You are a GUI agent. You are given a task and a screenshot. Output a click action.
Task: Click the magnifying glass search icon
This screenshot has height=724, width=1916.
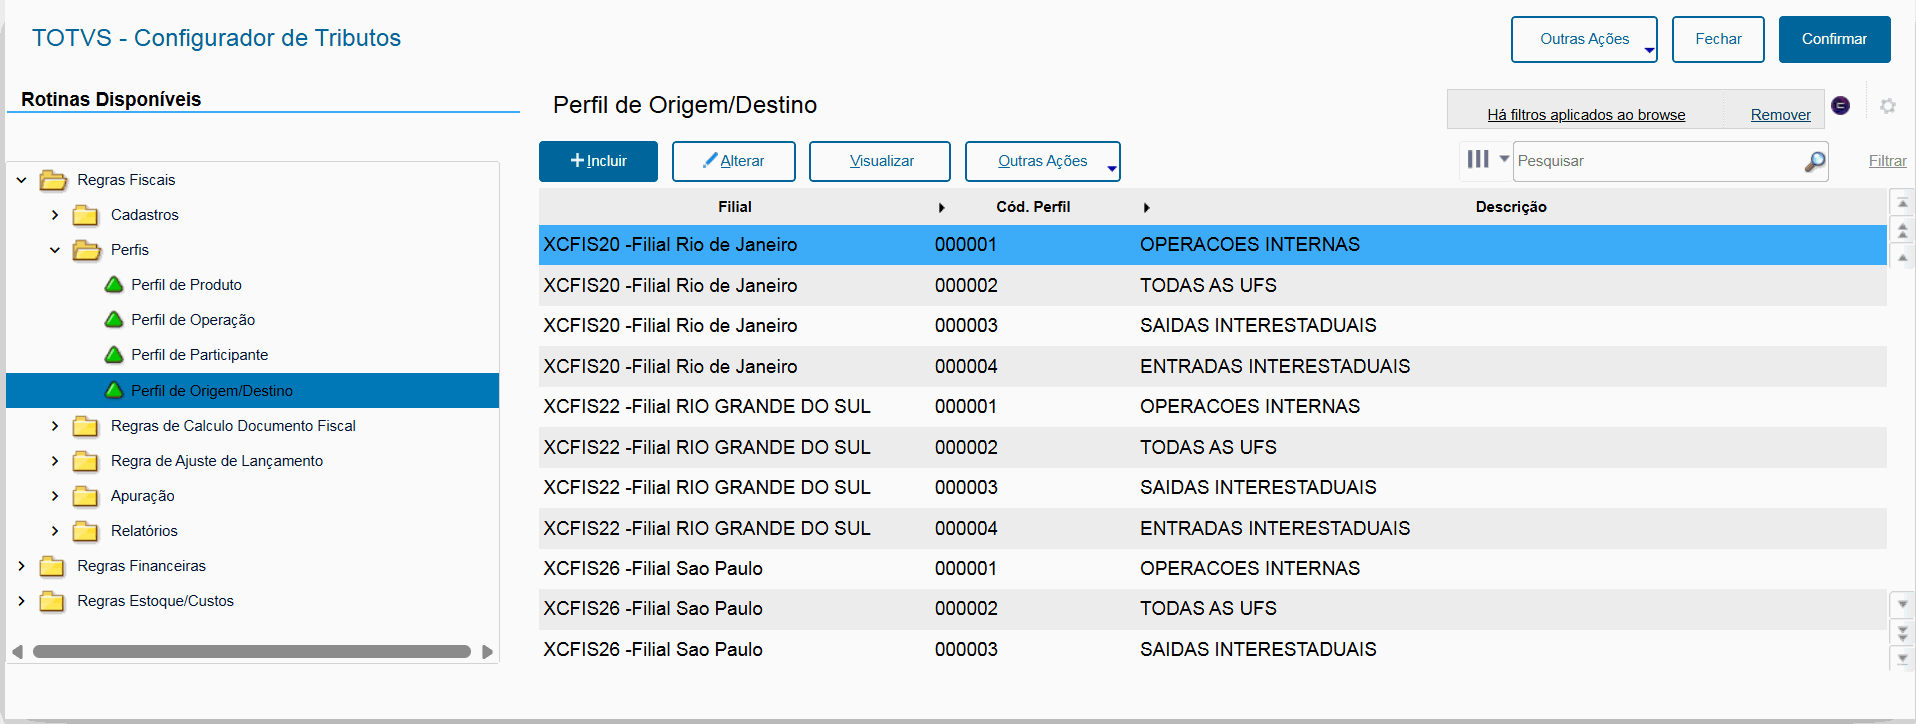point(1814,161)
